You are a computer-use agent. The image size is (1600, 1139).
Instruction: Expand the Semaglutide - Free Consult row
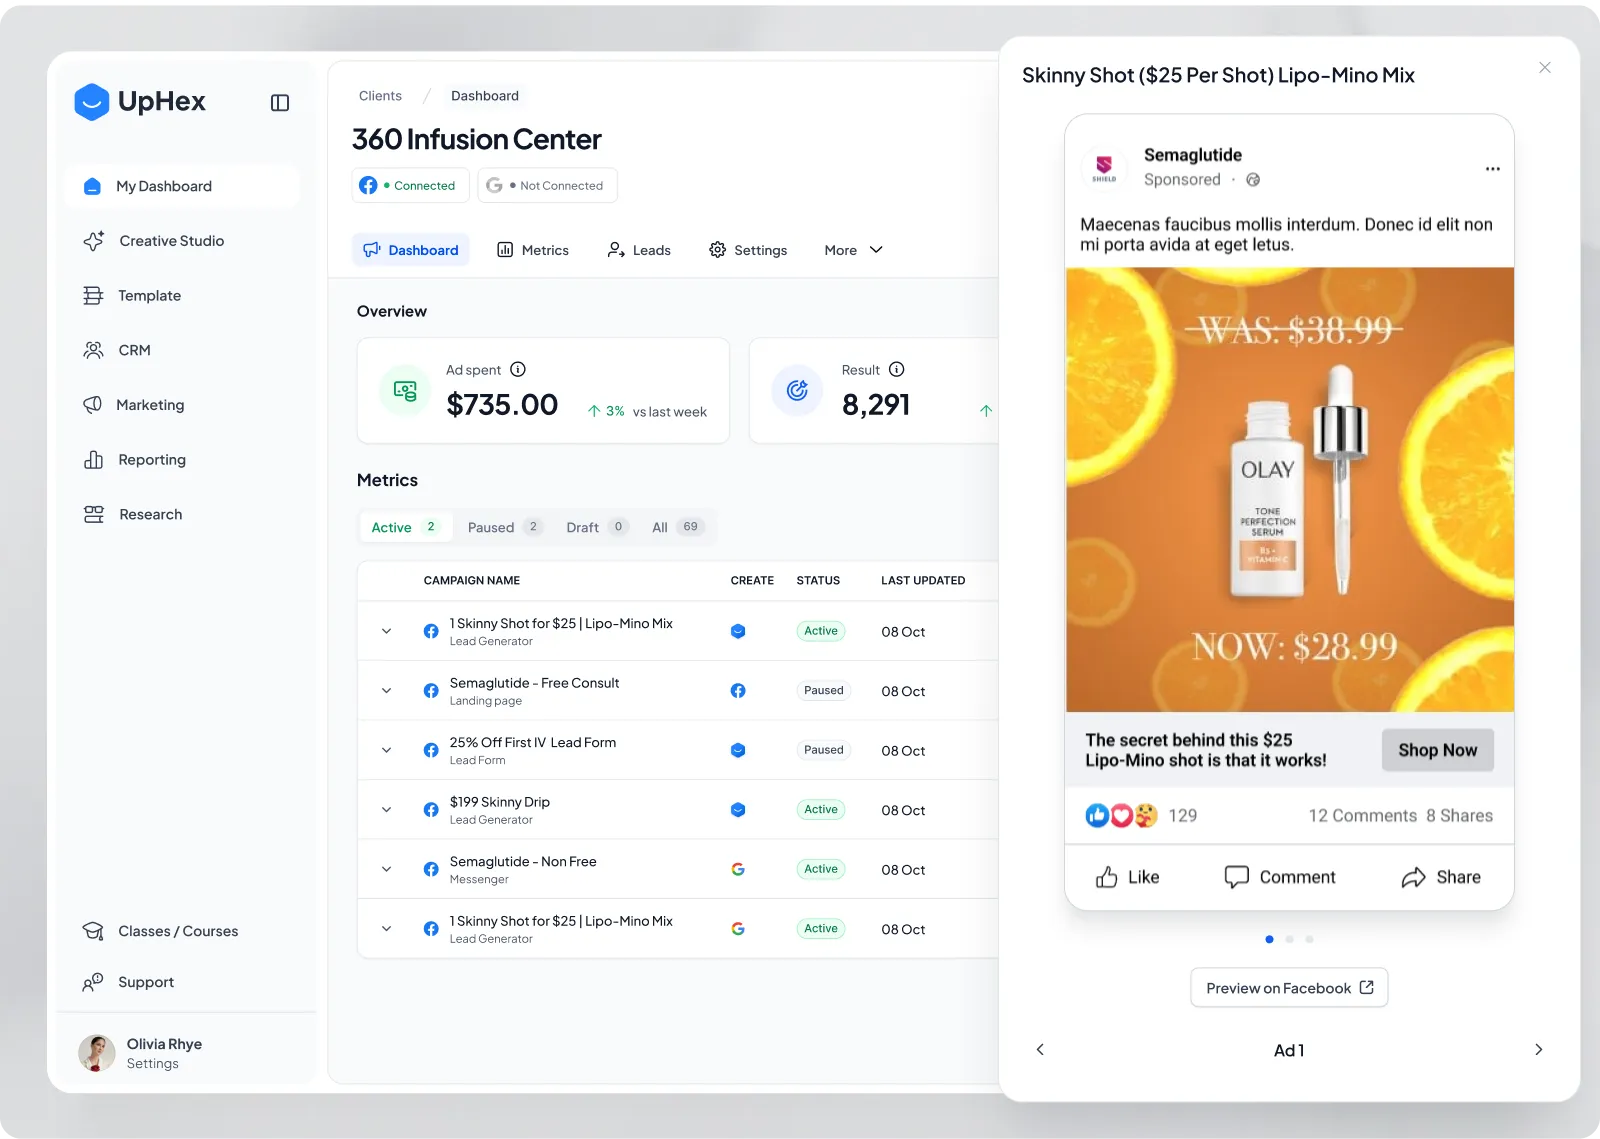[386, 690]
